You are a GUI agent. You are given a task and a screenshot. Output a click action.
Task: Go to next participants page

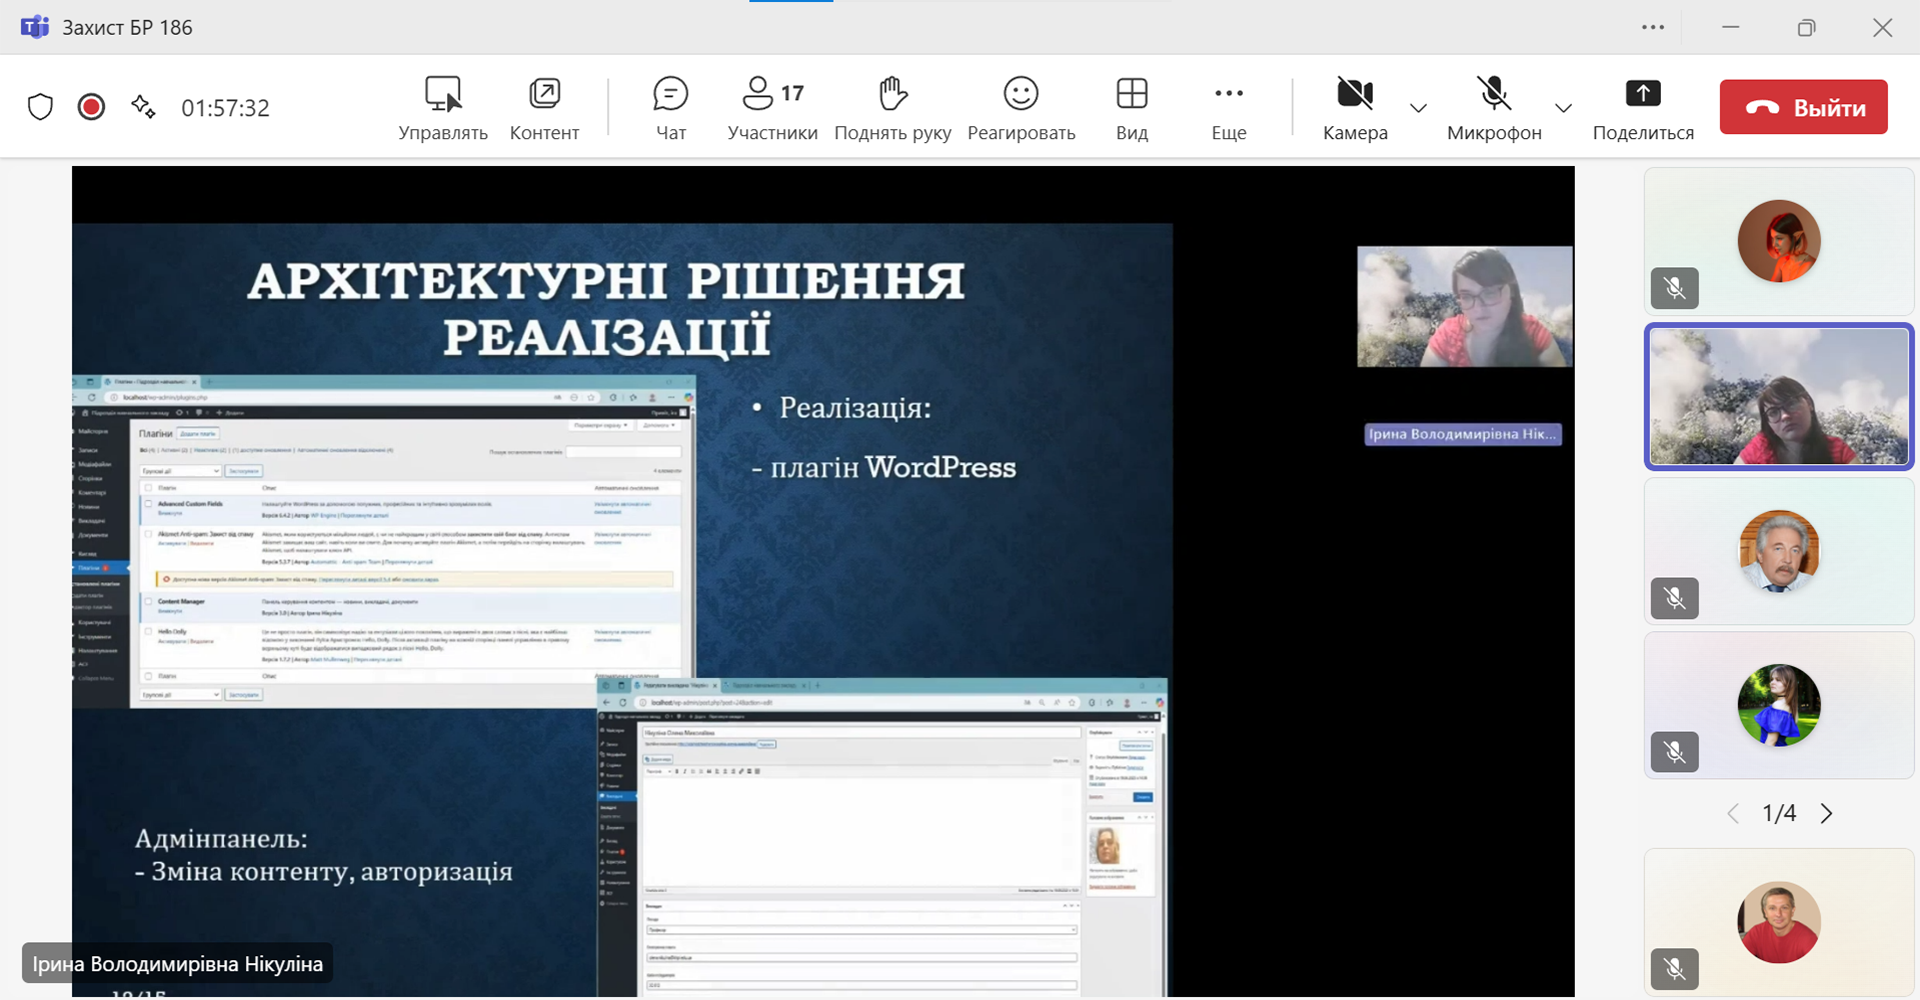(x=1826, y=813)
